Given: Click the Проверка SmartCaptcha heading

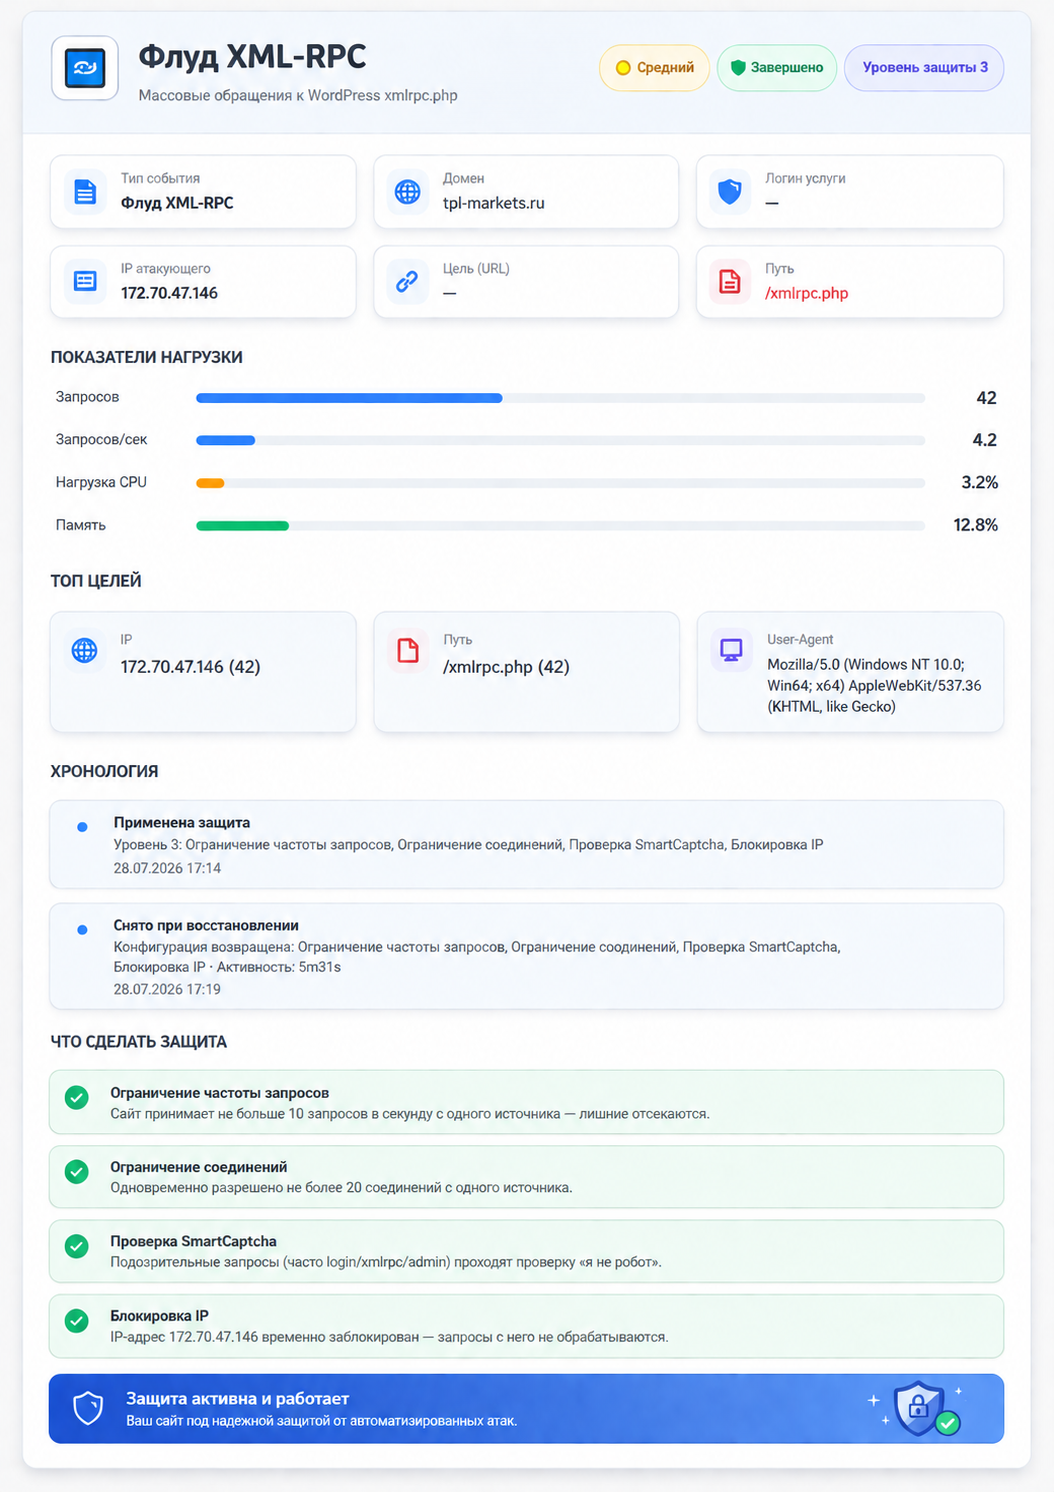Looking at the screenshot, I should coord(193,1241).
